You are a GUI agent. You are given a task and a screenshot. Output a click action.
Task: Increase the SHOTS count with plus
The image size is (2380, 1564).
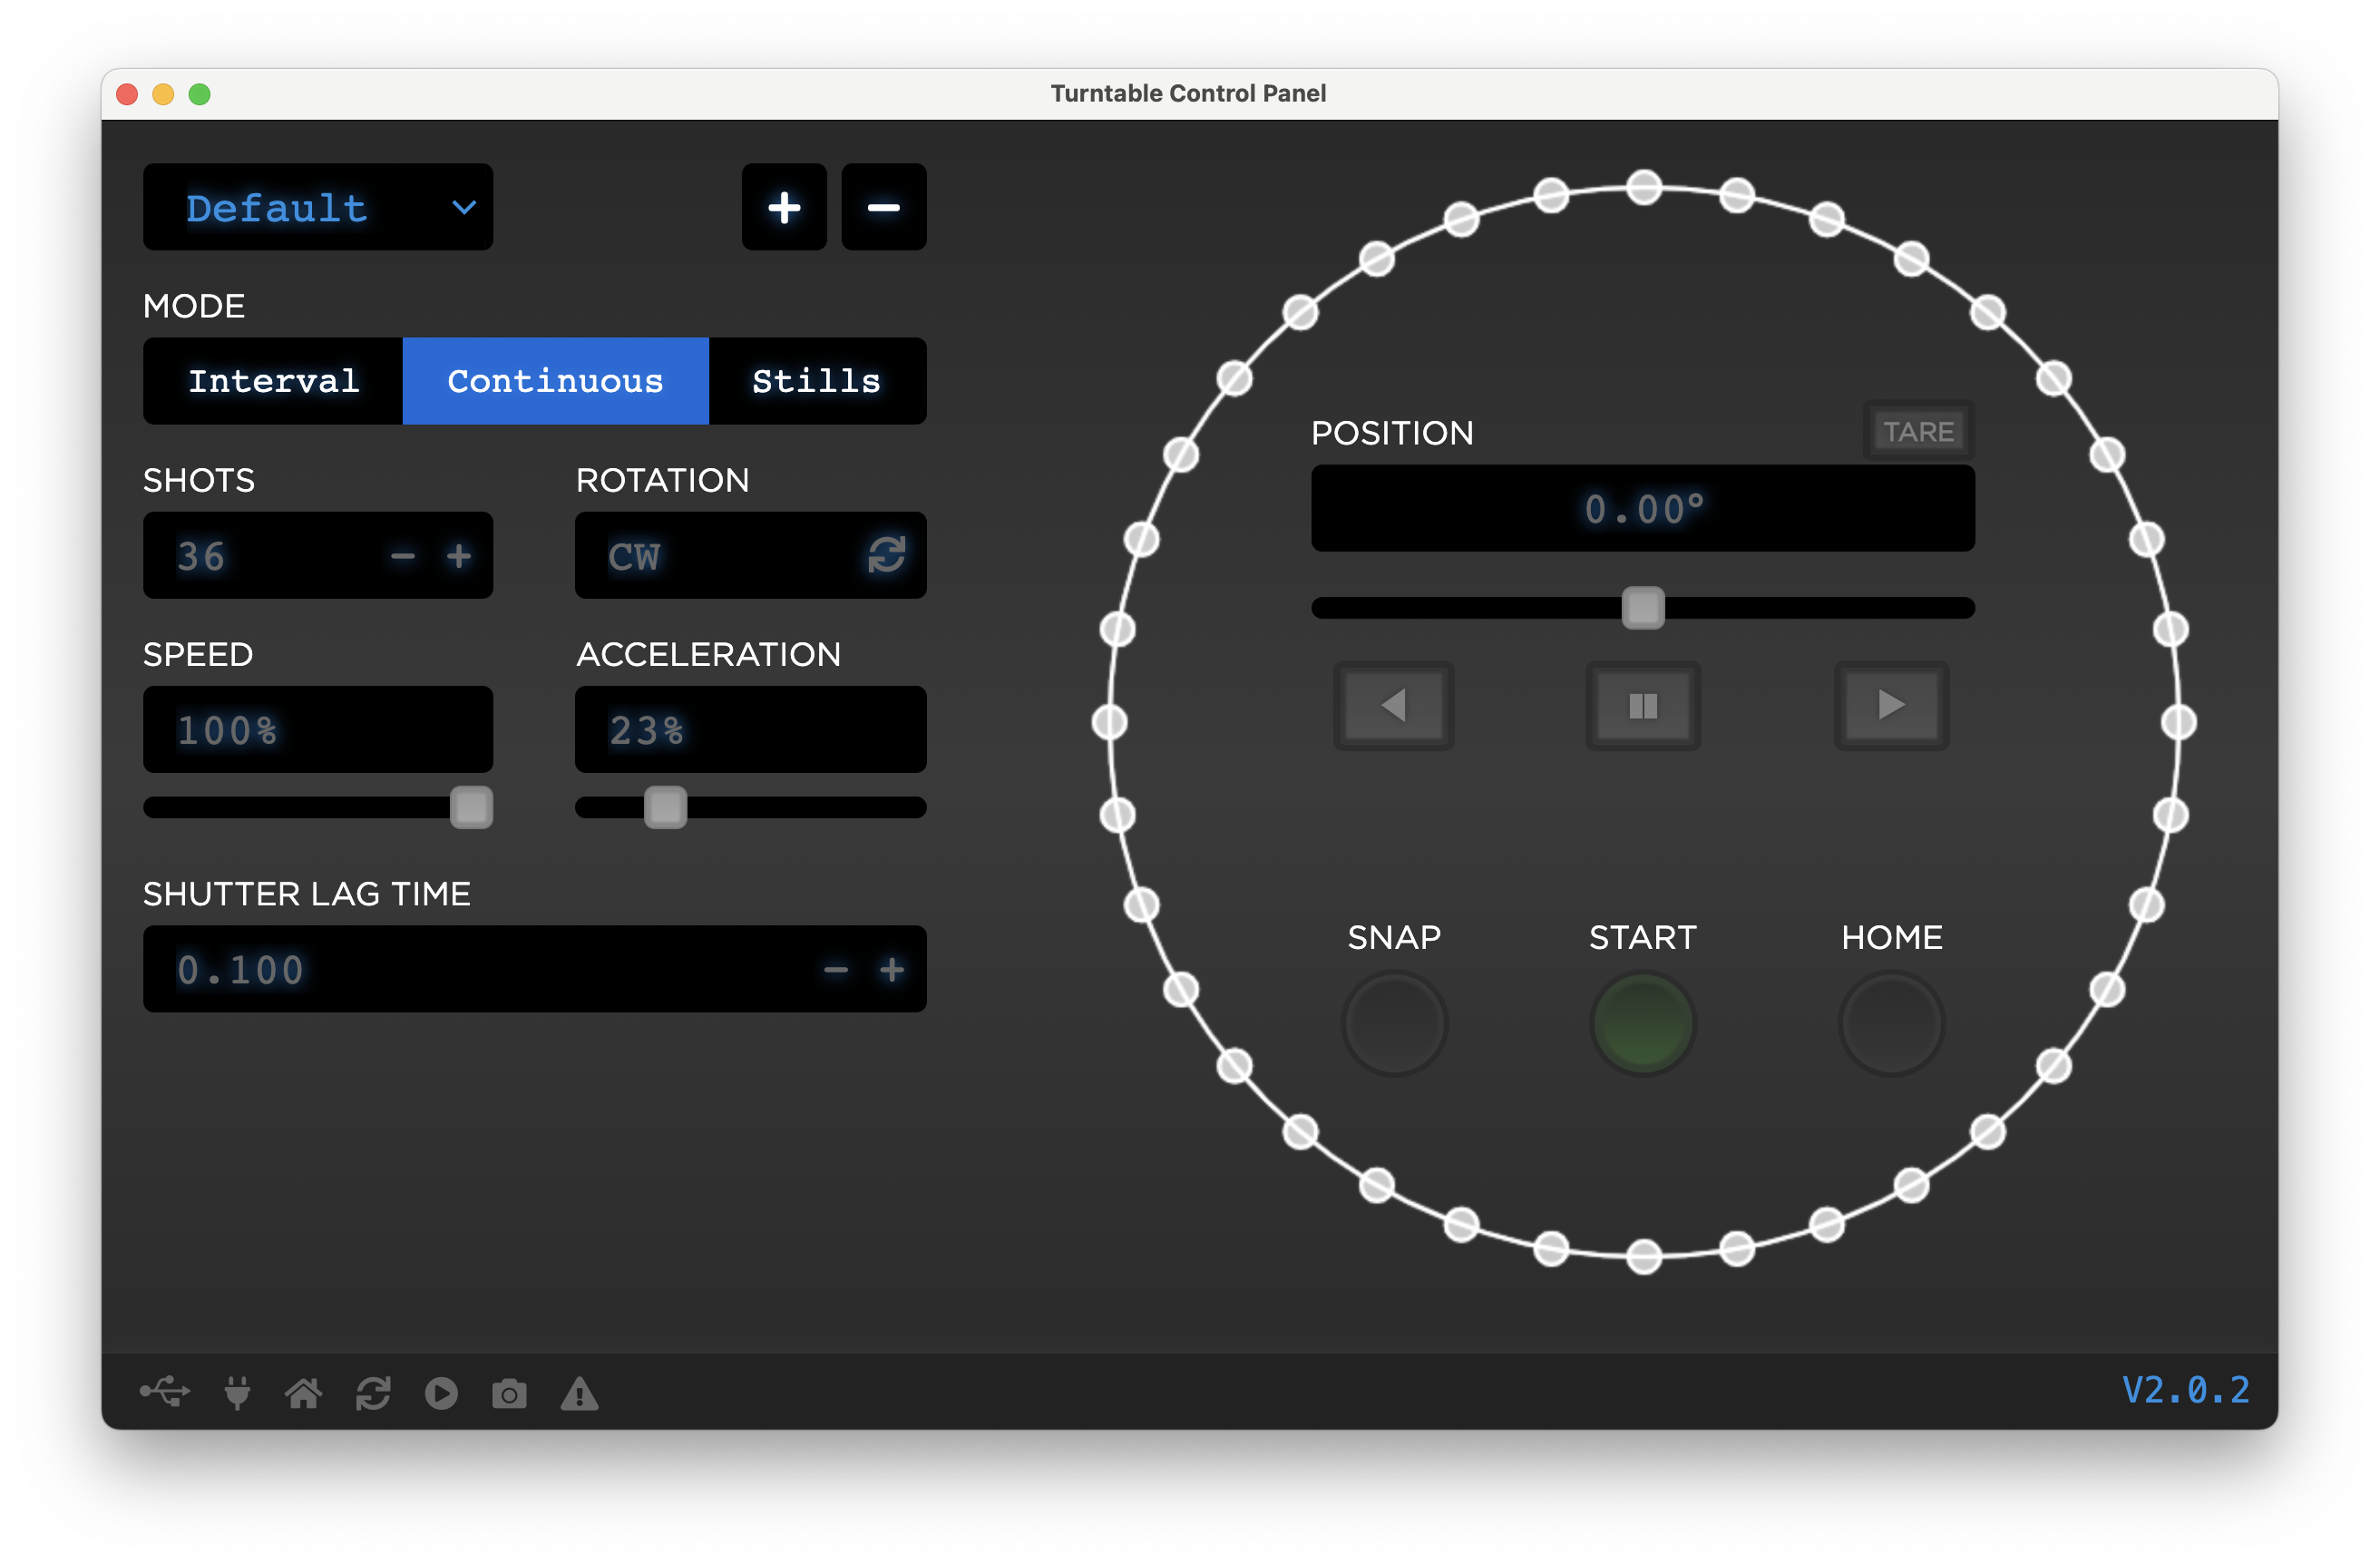click(x=459, y=556)
